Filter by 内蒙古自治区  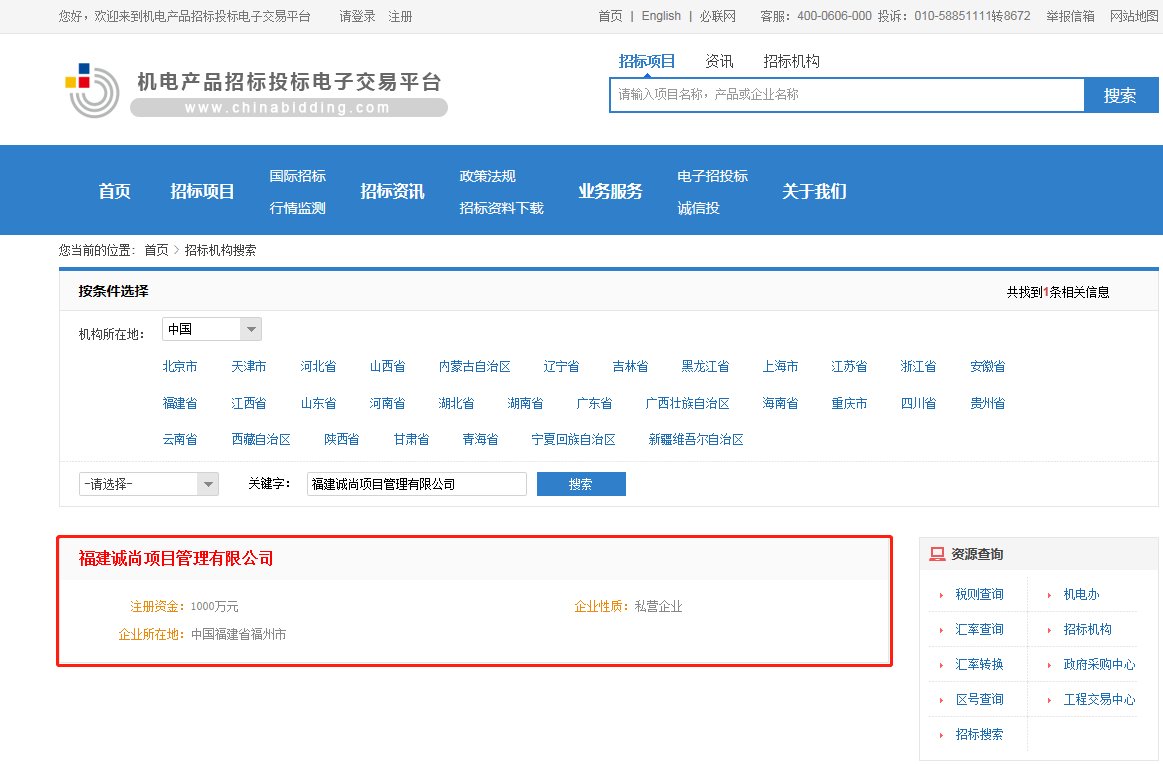(475, 366)
